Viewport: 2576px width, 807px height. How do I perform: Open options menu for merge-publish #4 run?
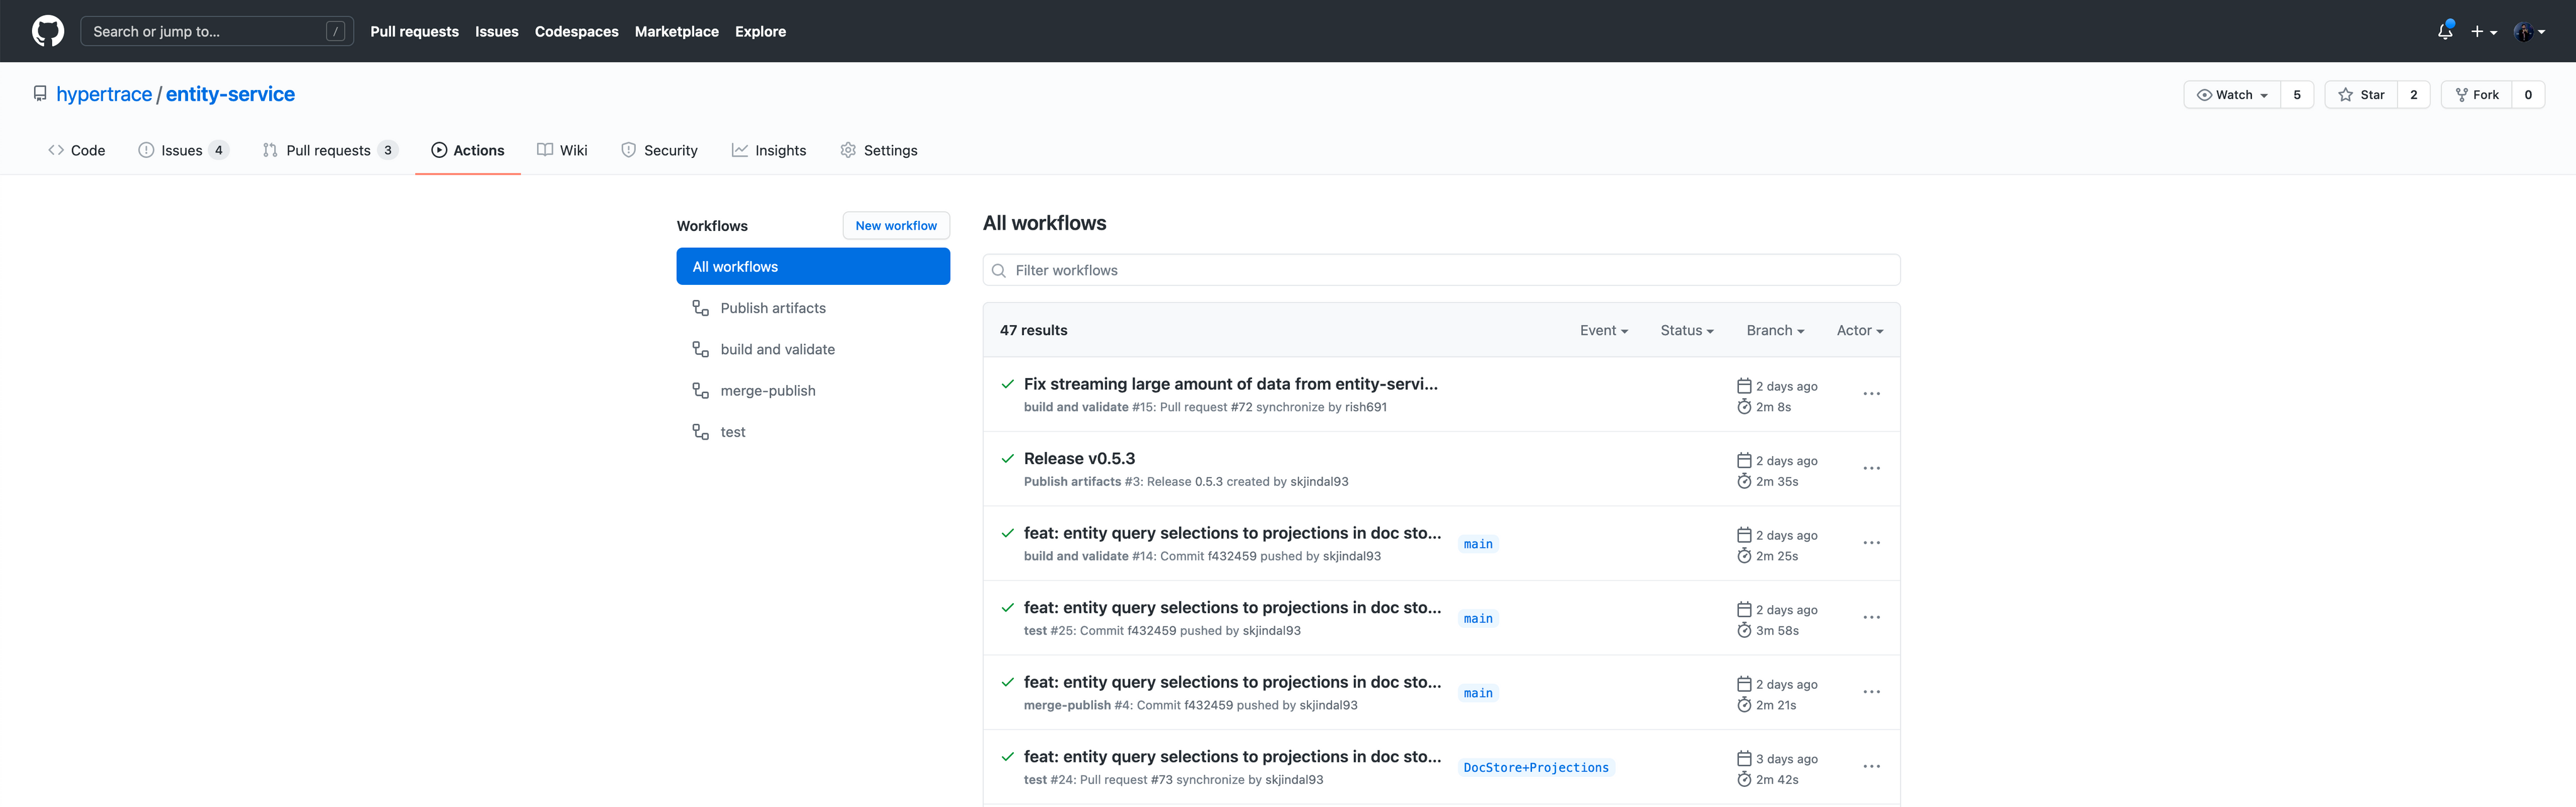tap(1871, 692)
